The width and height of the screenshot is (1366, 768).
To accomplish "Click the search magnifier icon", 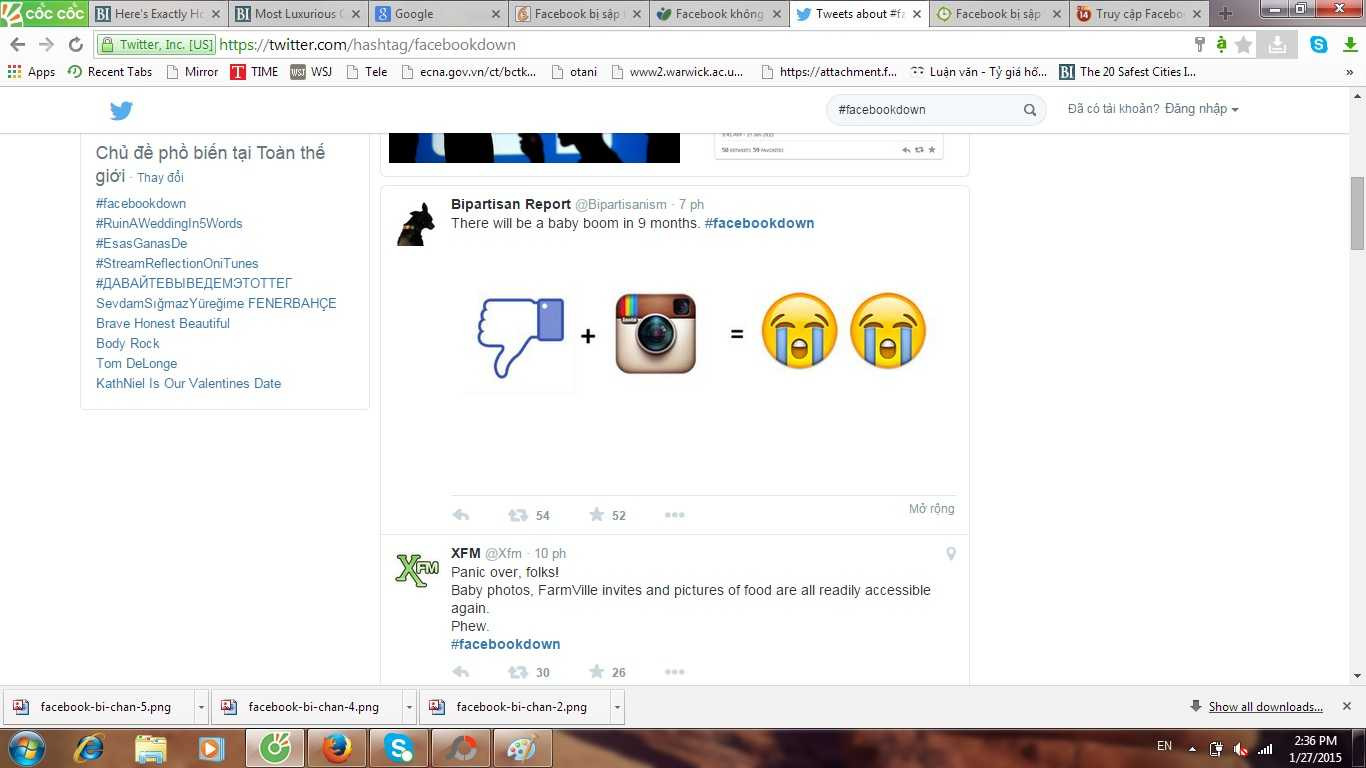I will tap(1029, 110).
